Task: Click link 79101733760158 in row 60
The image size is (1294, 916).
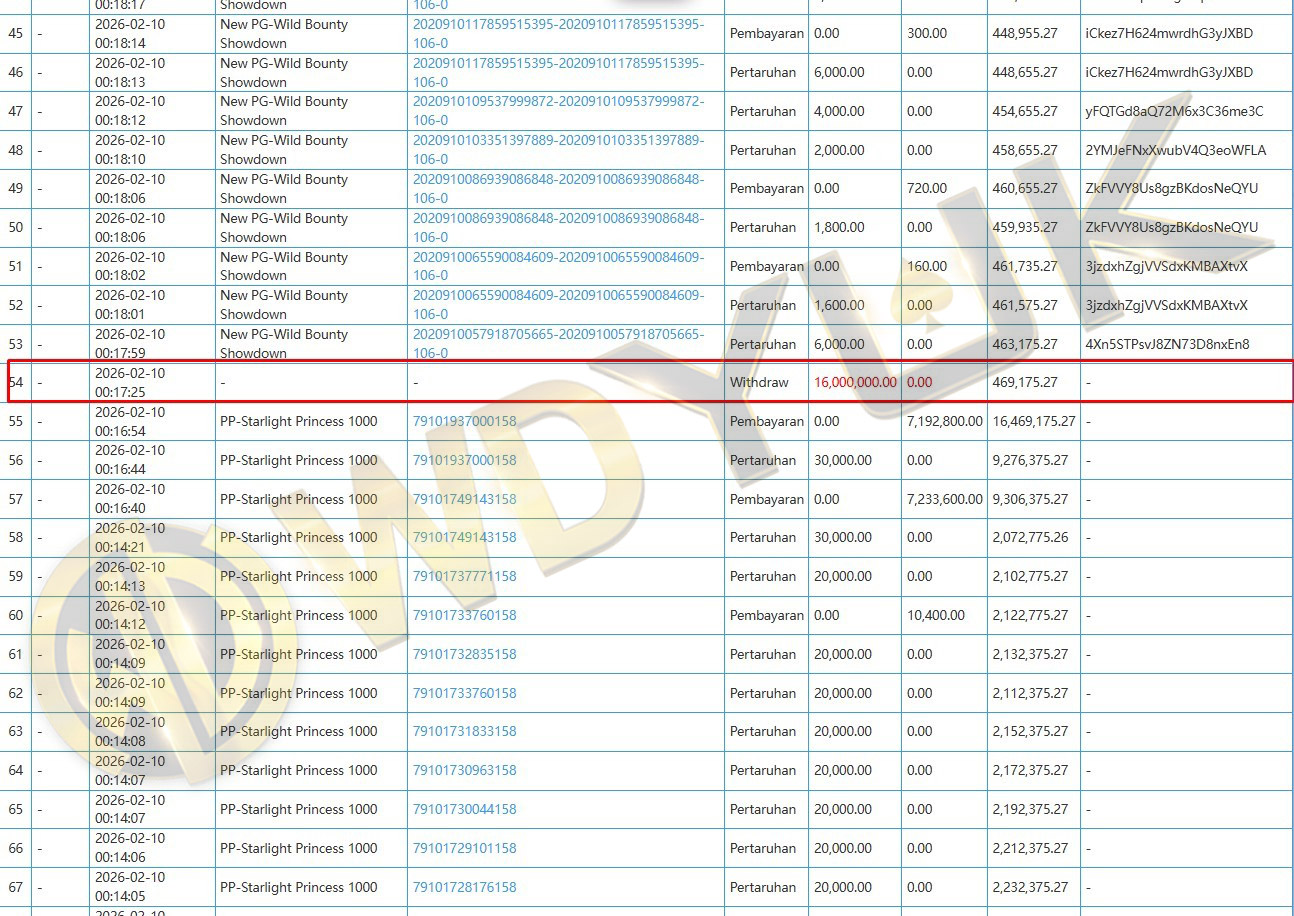Action: coord(464,615)
